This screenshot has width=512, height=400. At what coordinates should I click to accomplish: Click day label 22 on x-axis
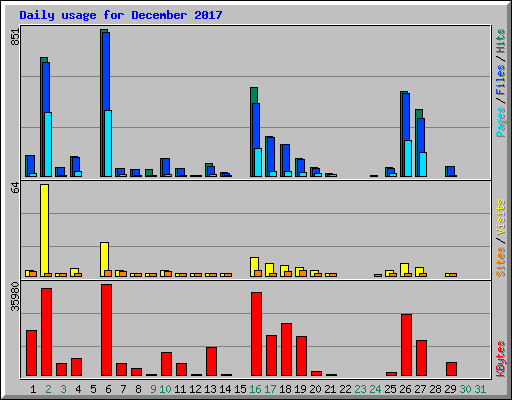click(345, 389)
